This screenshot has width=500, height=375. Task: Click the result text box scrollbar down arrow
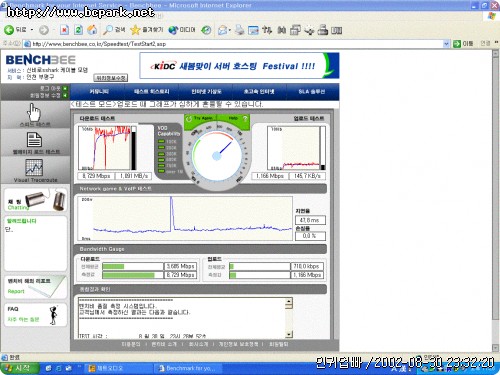click(x=289, y=334)
